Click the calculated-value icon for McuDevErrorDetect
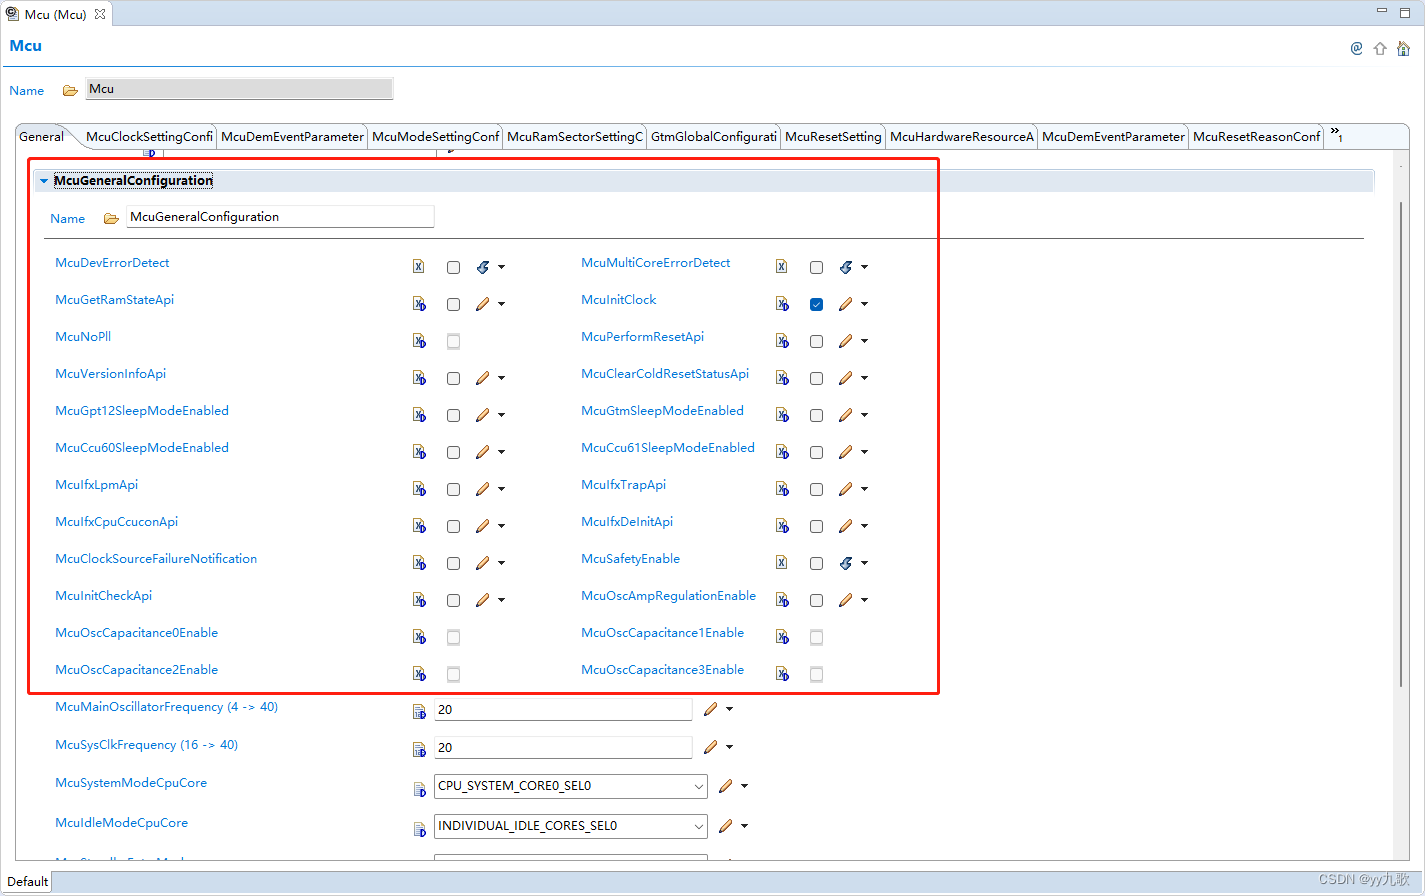Screen dimensions: 1425x896 [x=483, y=267]
